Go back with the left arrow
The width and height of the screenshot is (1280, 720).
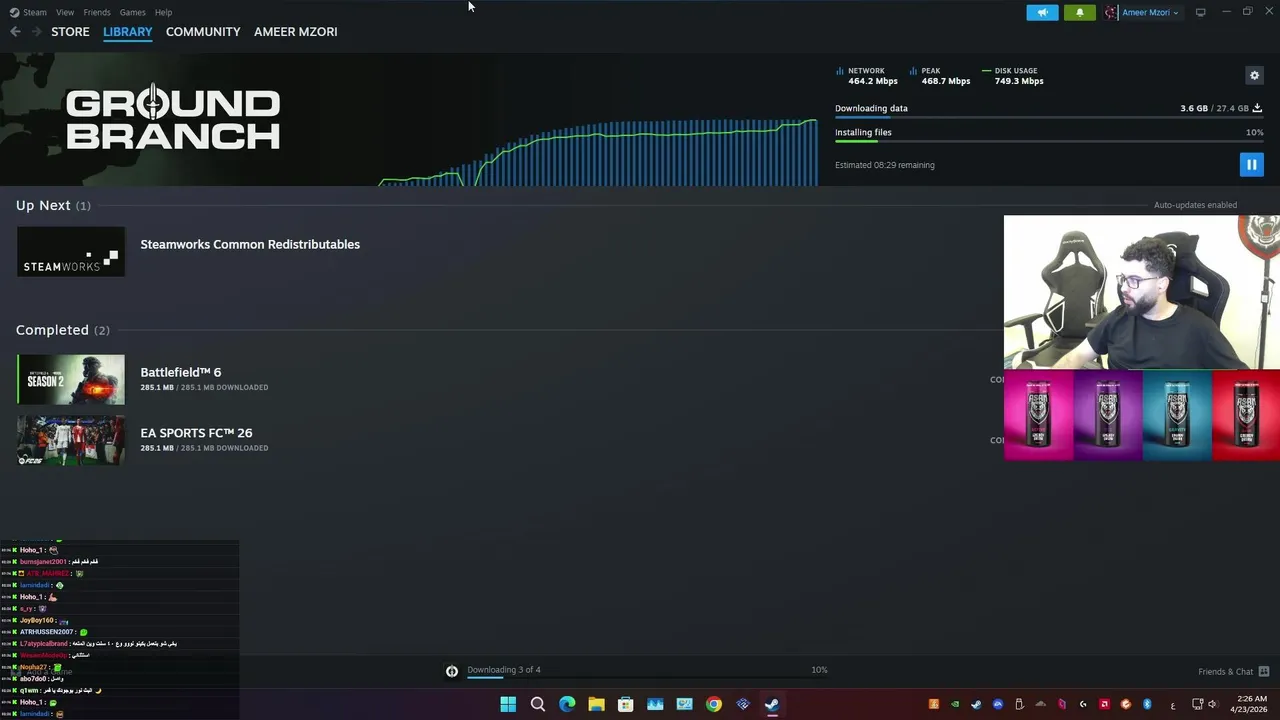(x=15, y=32)
